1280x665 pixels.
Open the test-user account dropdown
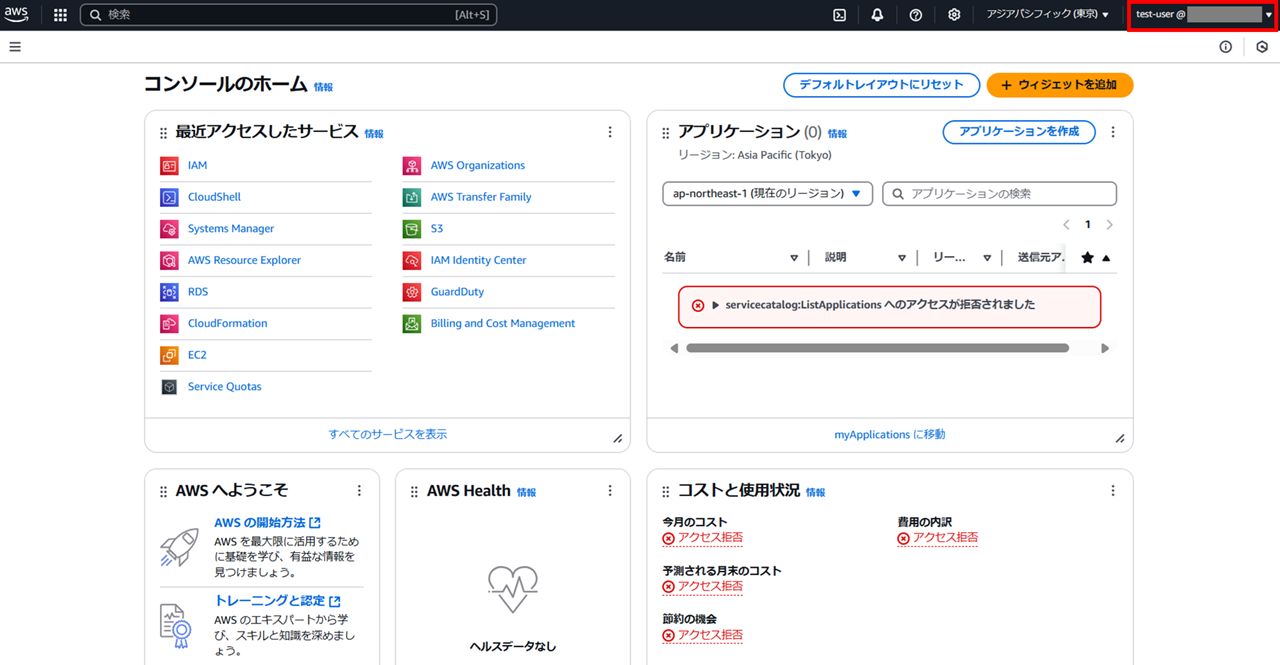point(1204,15)
